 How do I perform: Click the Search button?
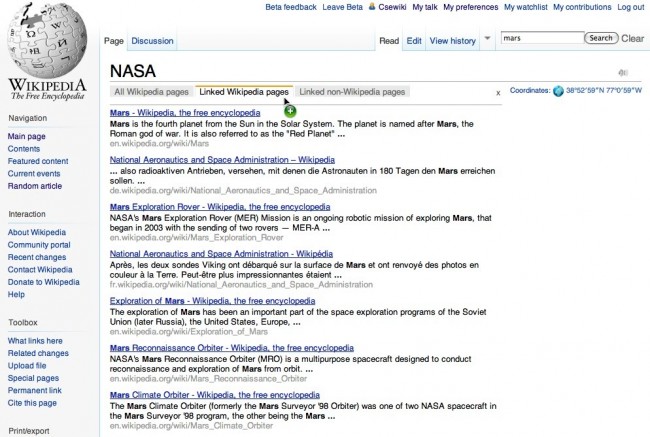pyautogui.click(x=601, y=38)
